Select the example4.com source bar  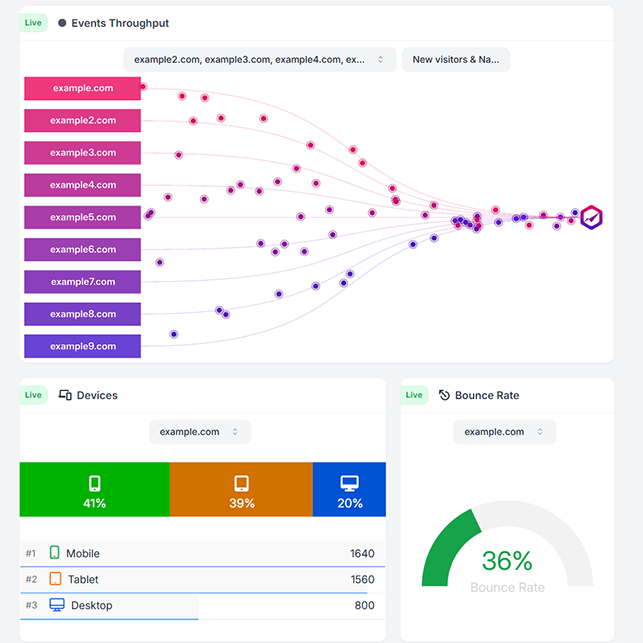[82, 185]
